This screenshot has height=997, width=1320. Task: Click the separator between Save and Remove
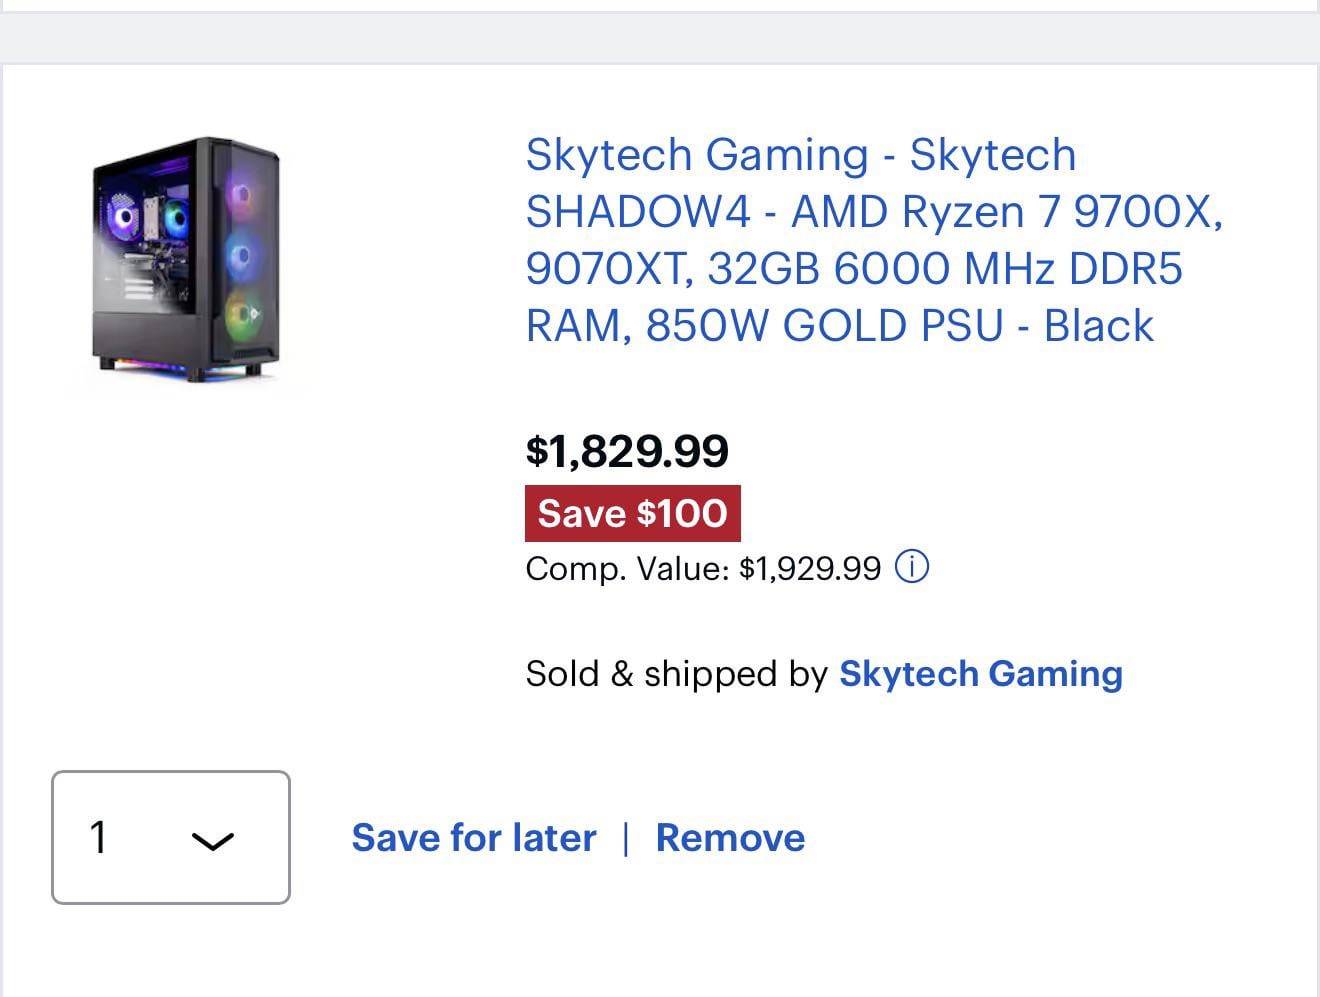click(626, 838)
